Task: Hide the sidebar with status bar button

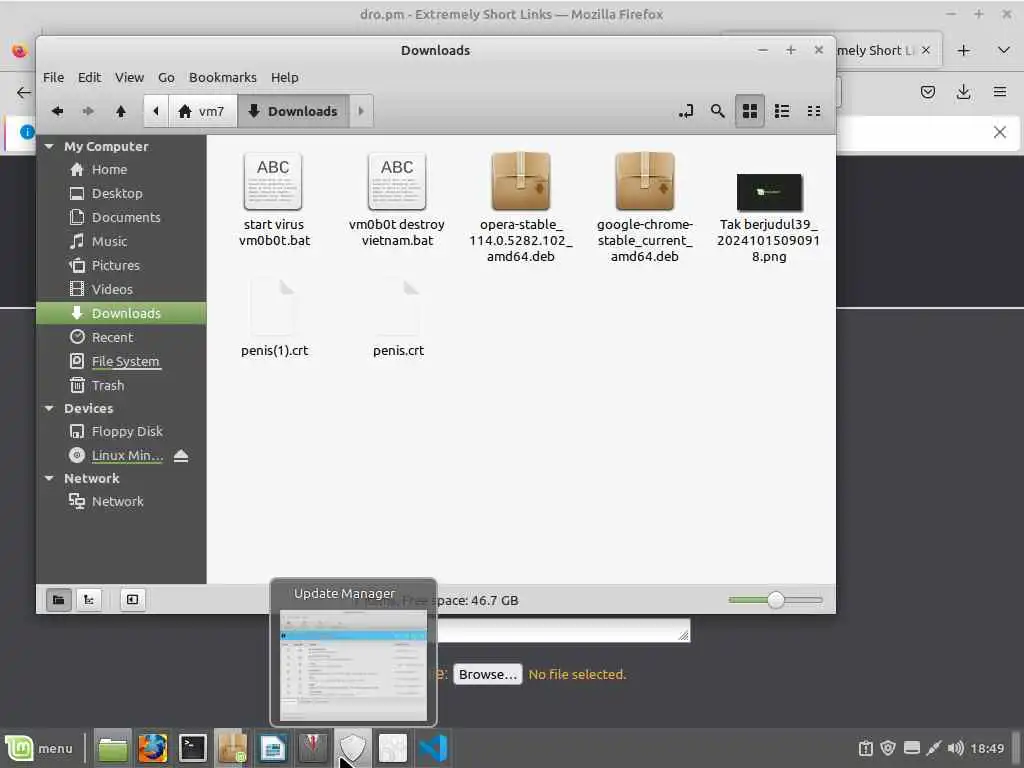Action: coord(132,600)
